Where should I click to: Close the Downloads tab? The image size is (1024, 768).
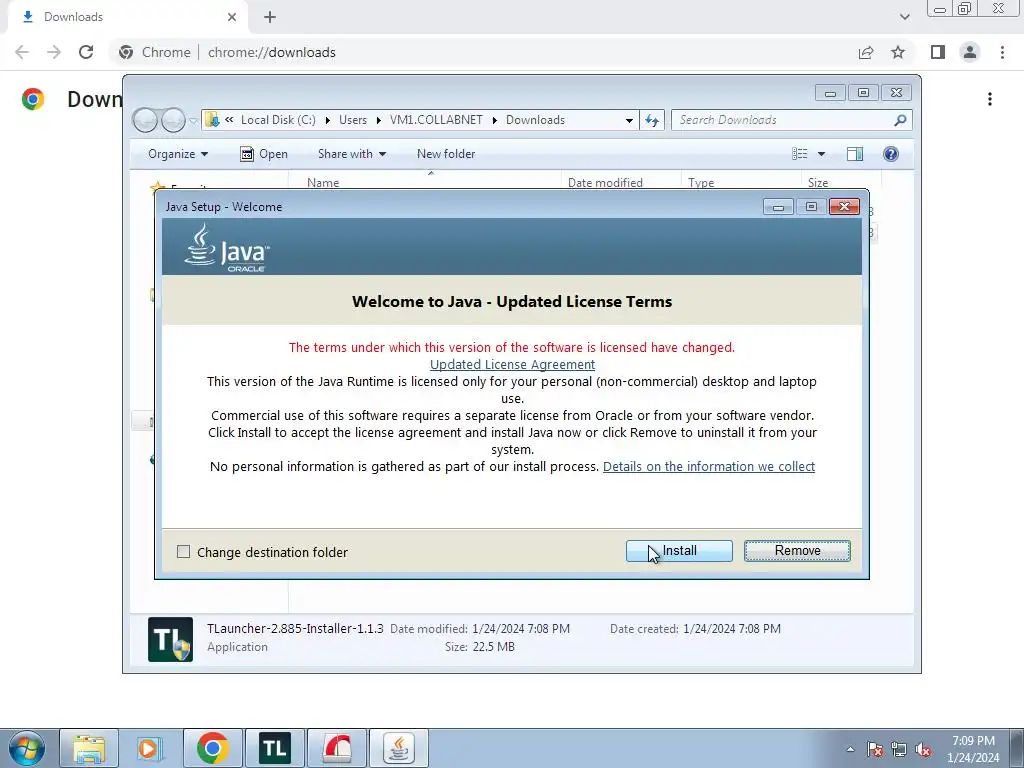[x=232, y=17]
